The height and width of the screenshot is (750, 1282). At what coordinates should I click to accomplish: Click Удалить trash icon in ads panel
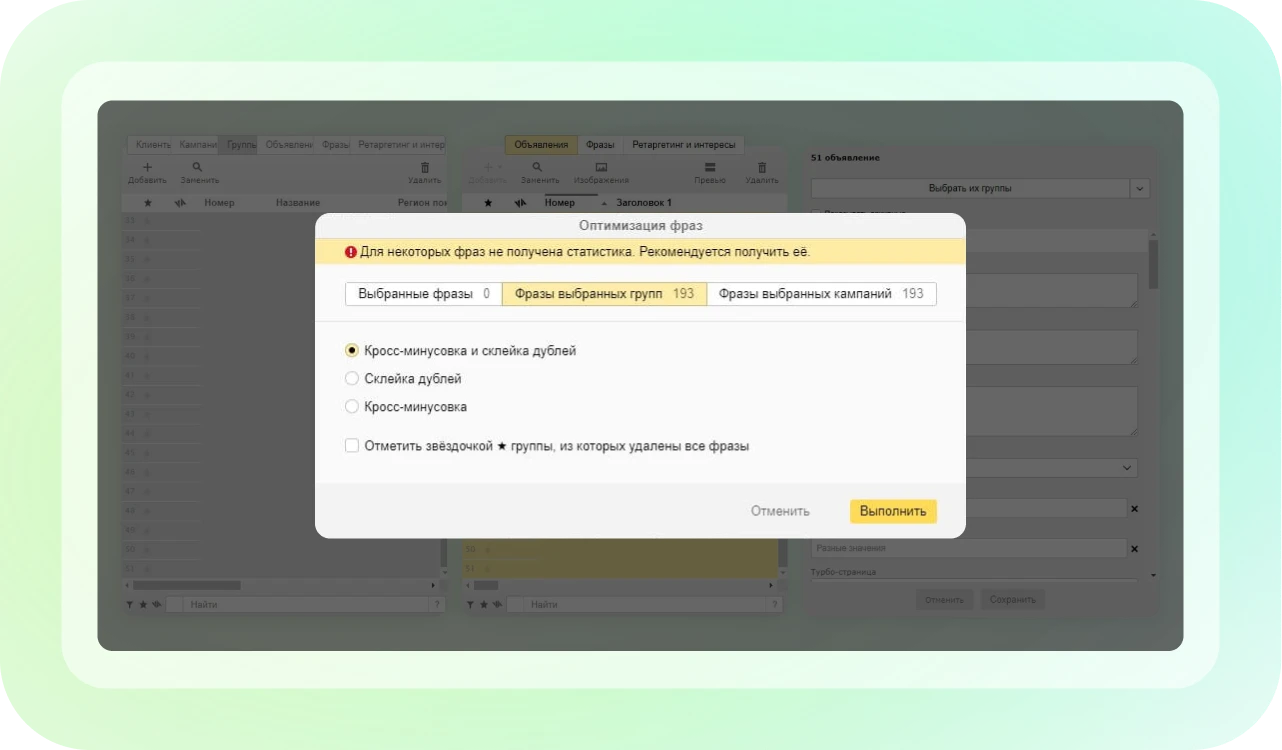(762, 168)
